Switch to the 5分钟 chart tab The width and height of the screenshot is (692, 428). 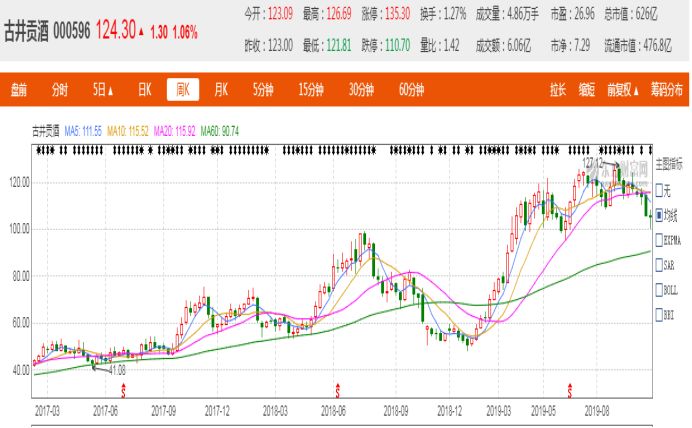tap(263, 90)
